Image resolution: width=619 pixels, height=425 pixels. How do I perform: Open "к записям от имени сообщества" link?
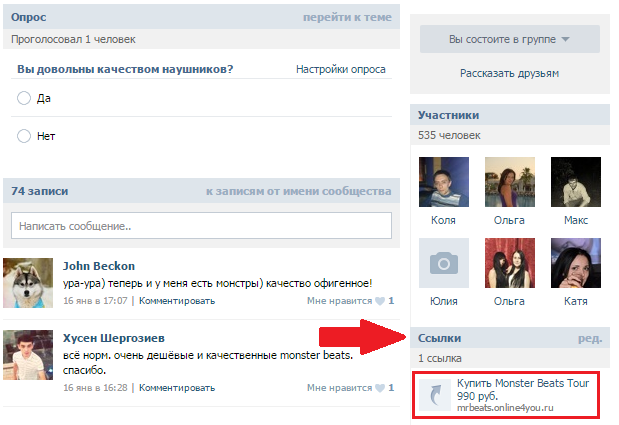(x=299, y=191)
